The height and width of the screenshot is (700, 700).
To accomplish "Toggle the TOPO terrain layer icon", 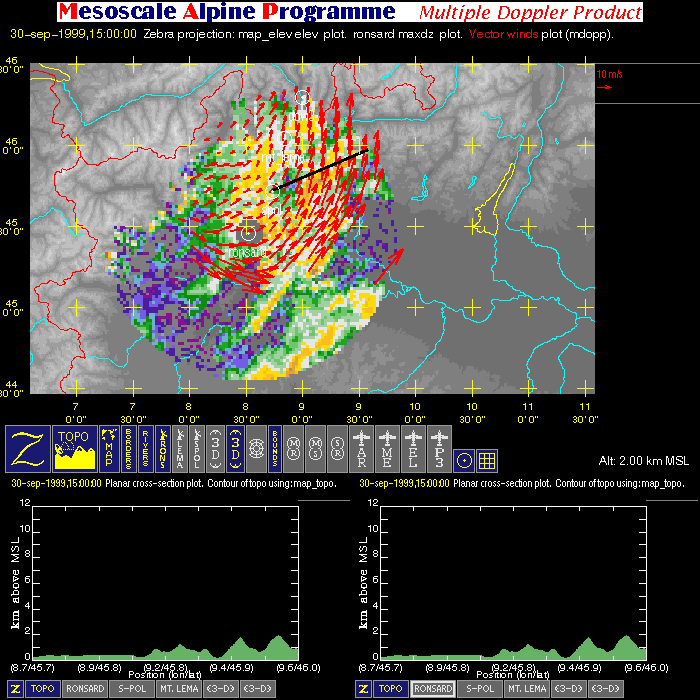I will tap(75, 447).
